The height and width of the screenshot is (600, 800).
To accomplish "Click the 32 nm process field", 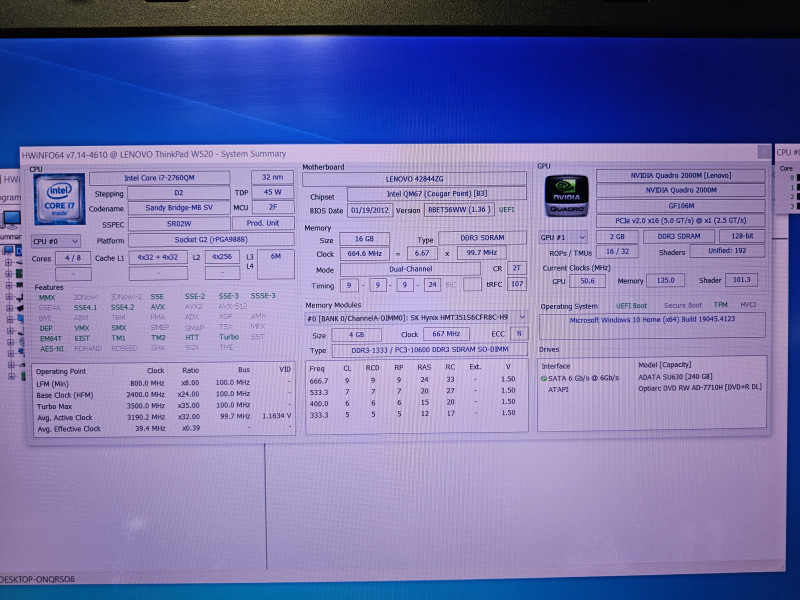I will pyautogui.click(x=272, y=177).
